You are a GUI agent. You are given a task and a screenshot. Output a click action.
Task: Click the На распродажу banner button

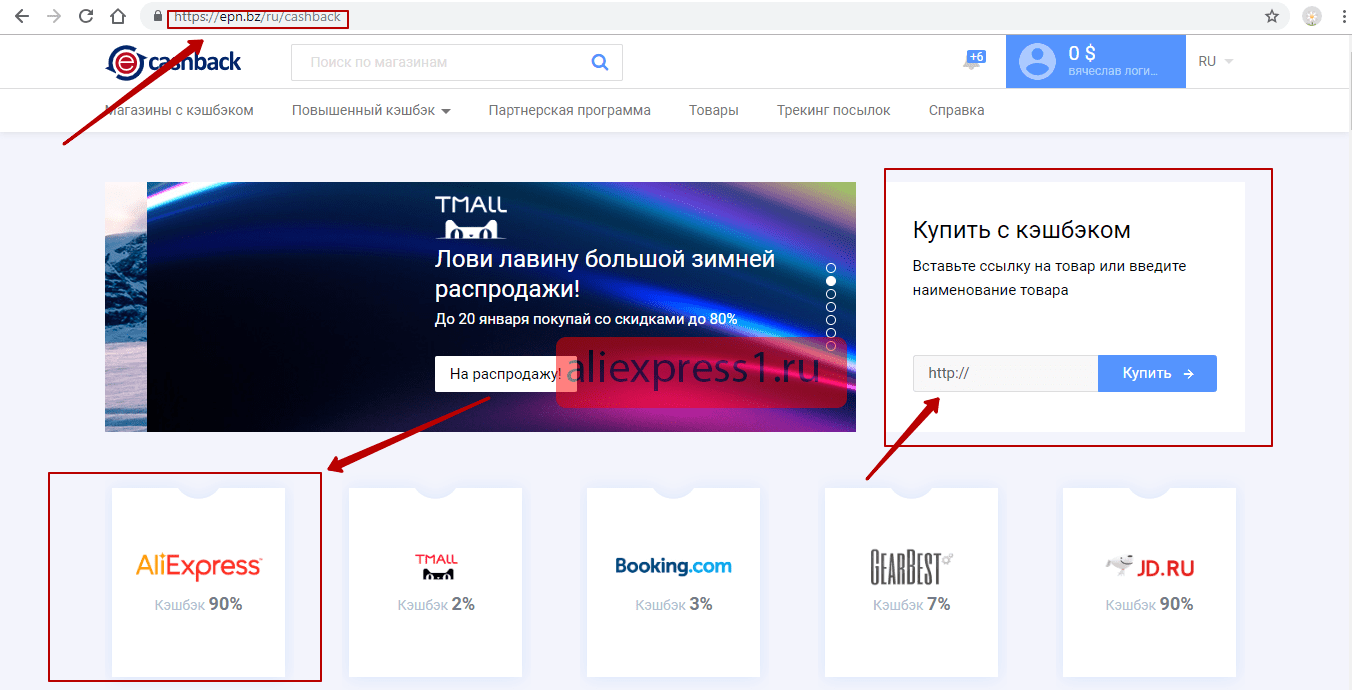506,374
